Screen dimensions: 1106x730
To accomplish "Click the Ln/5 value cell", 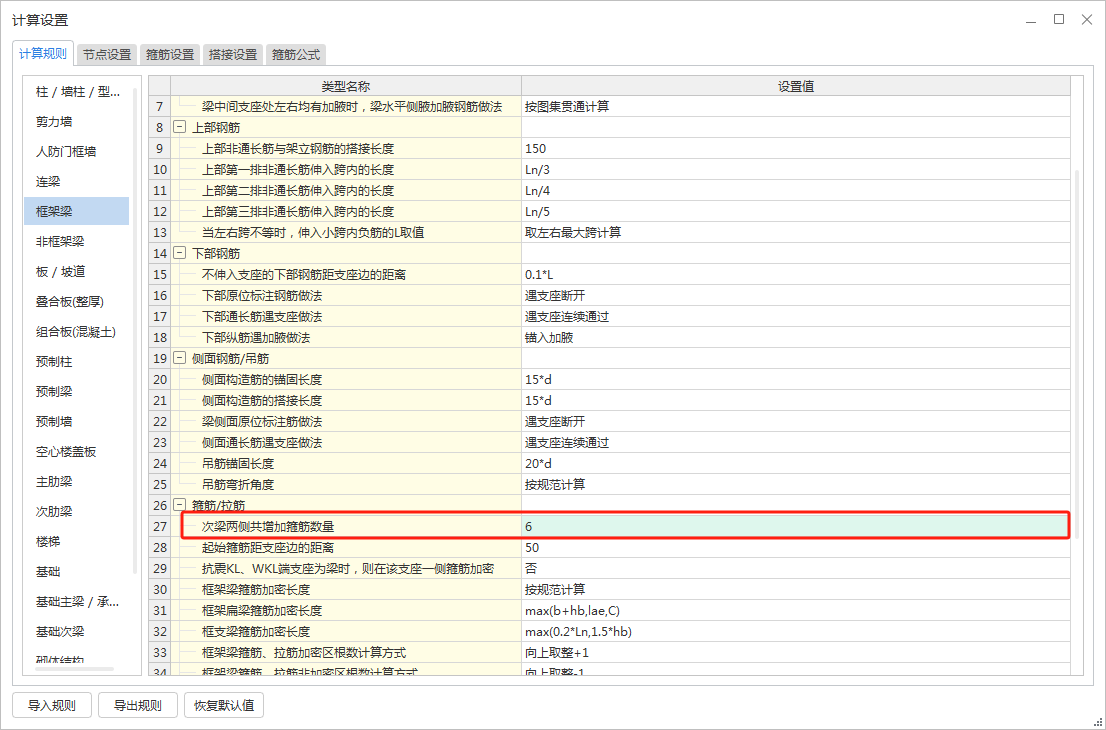I will pos(795,212).
